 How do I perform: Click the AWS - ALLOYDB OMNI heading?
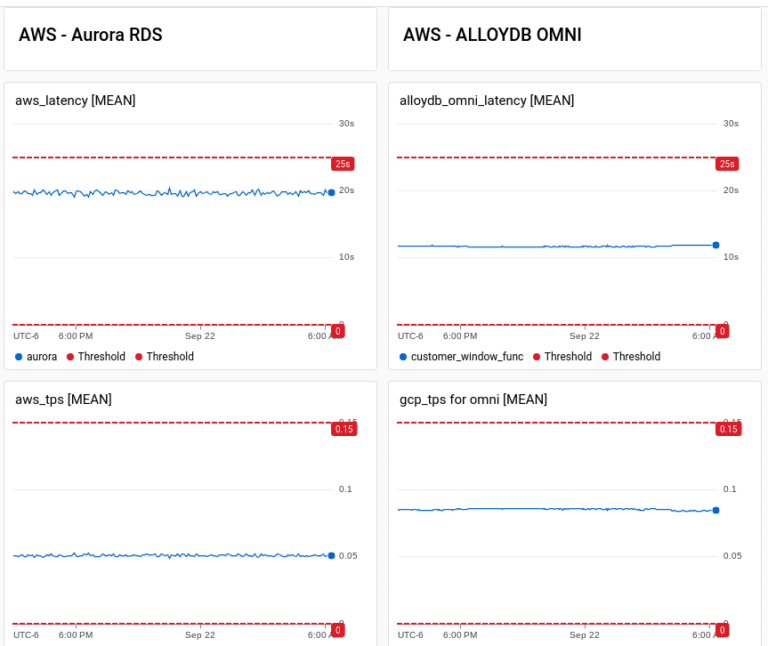[x=492, y=35]
